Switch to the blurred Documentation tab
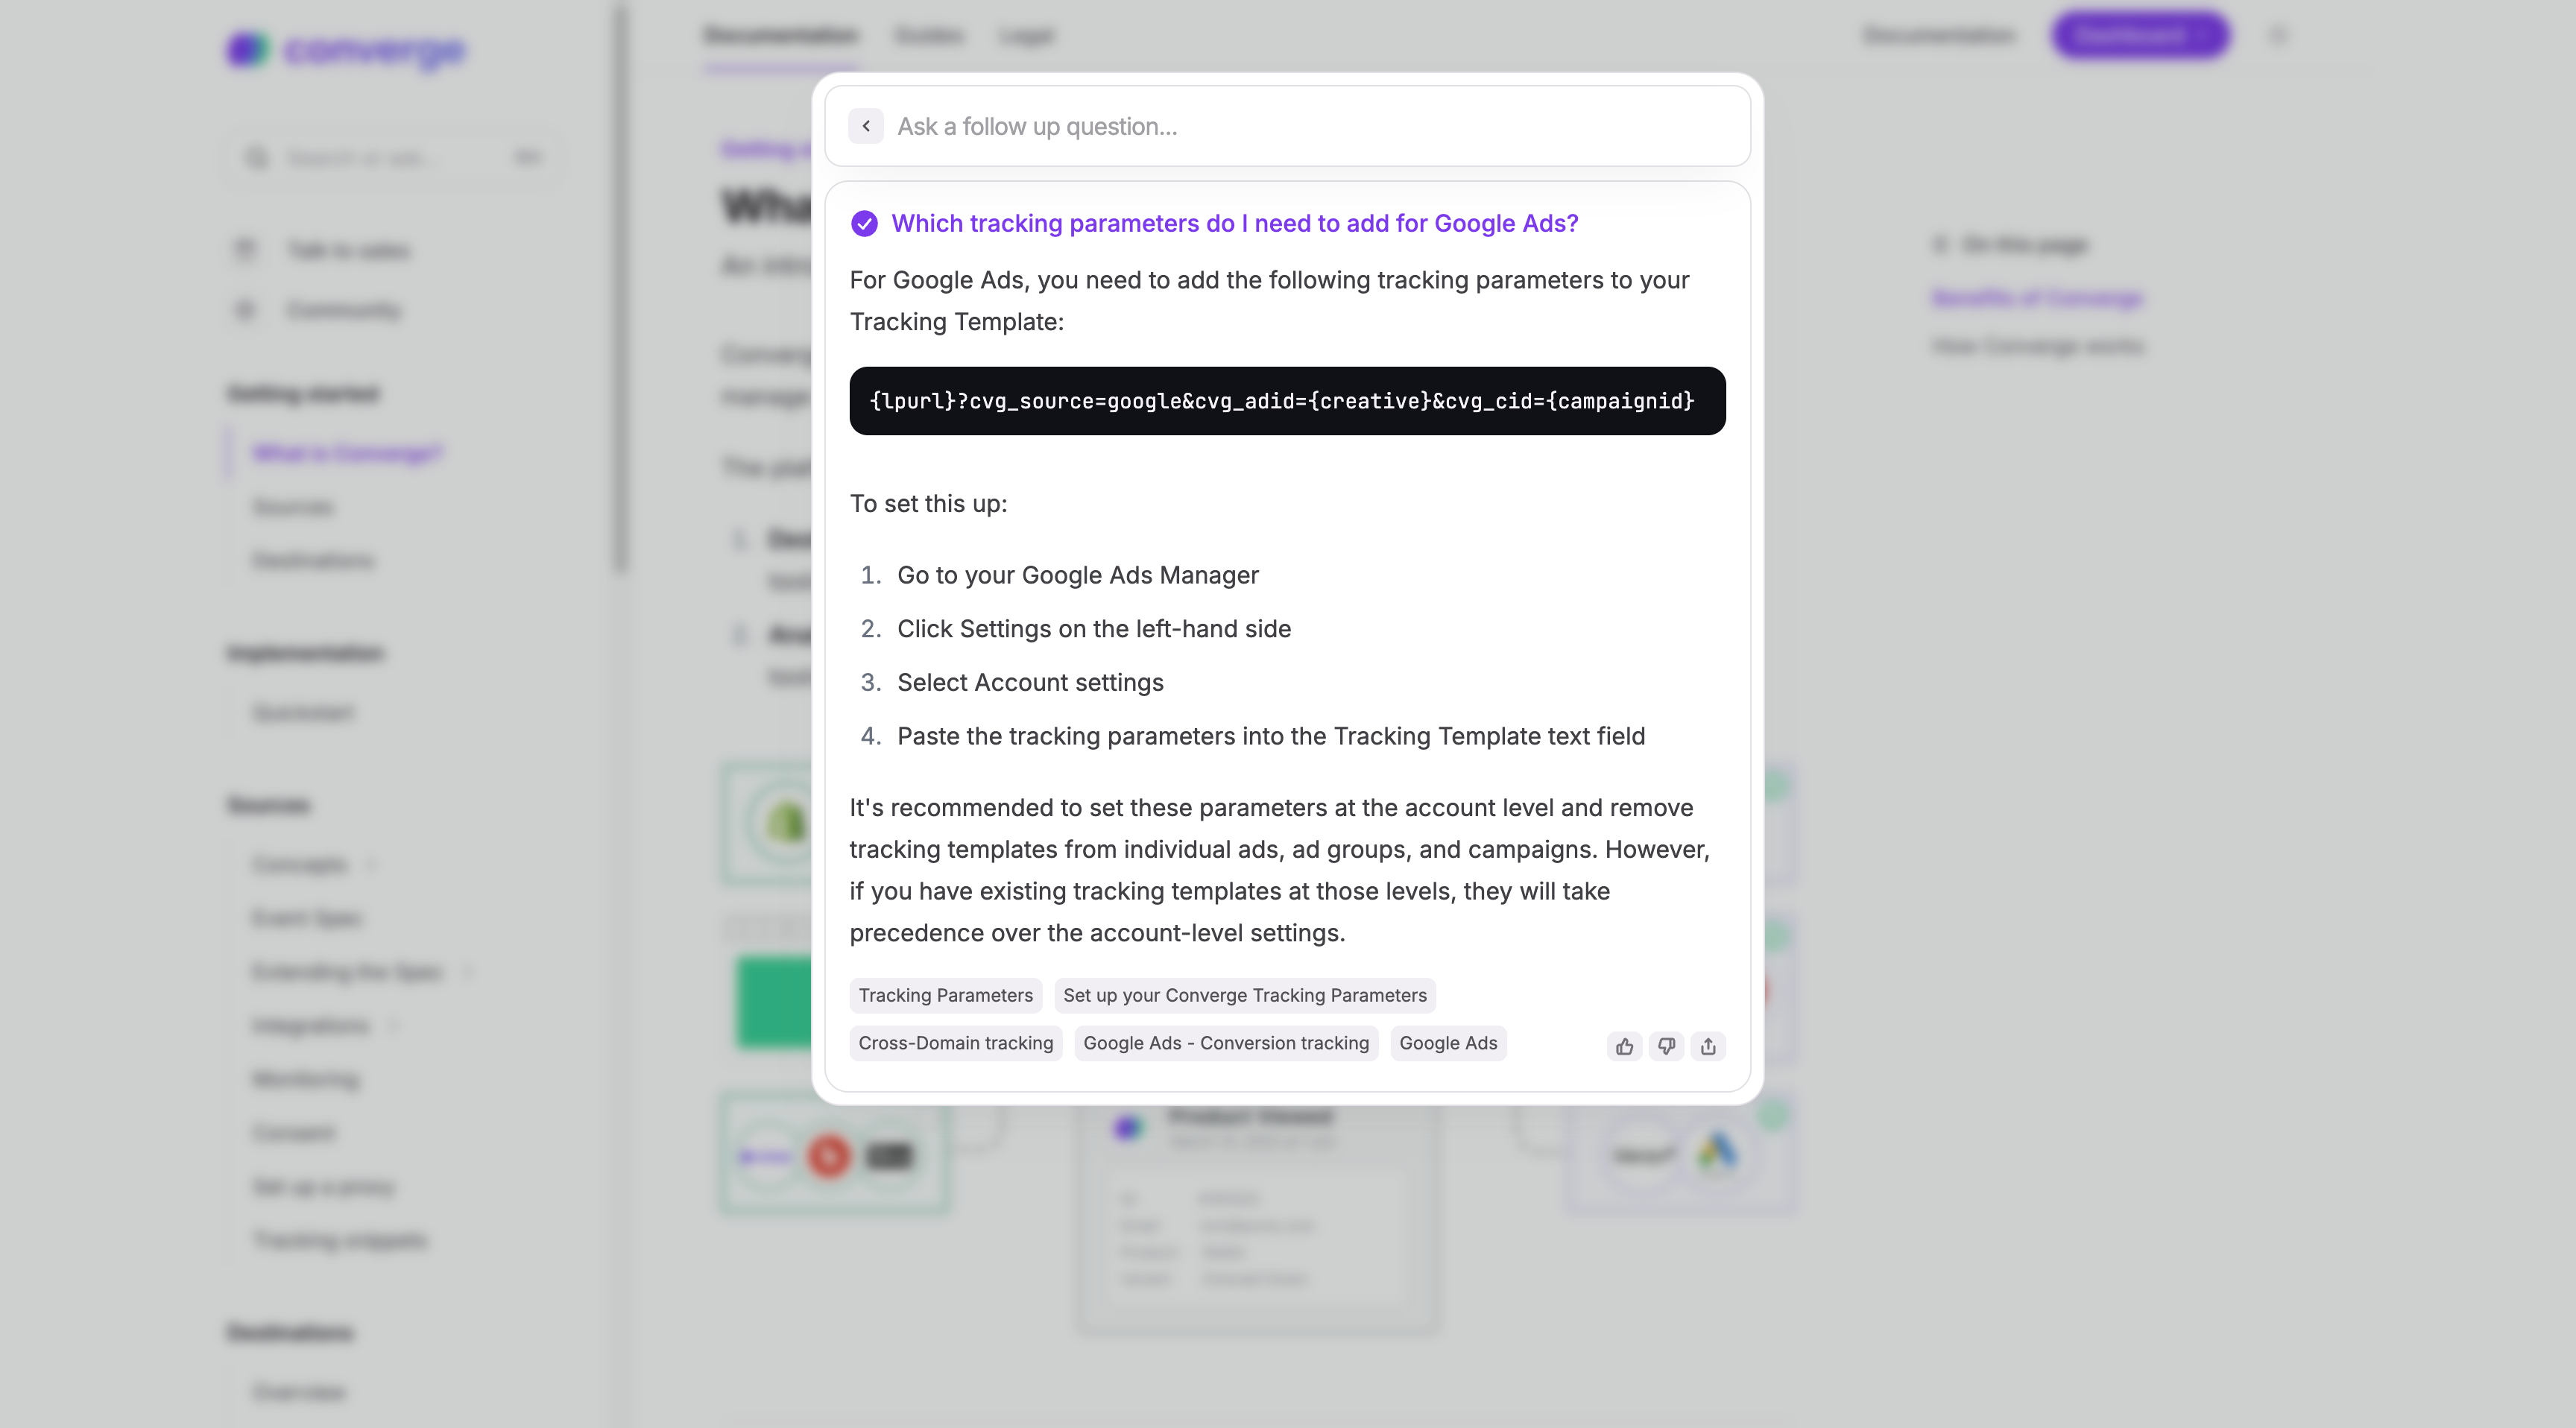This screenshot has width=2576, height=1428. click(x=780, y=36)
